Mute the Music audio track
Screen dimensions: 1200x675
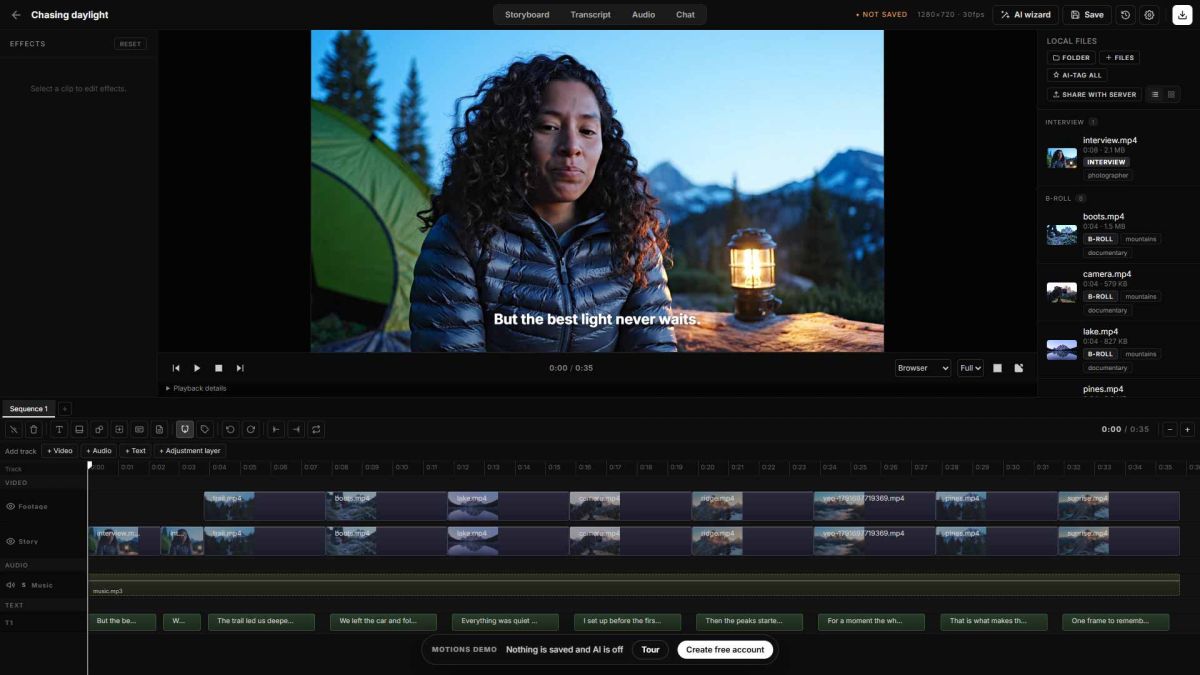tap(10, 585)
